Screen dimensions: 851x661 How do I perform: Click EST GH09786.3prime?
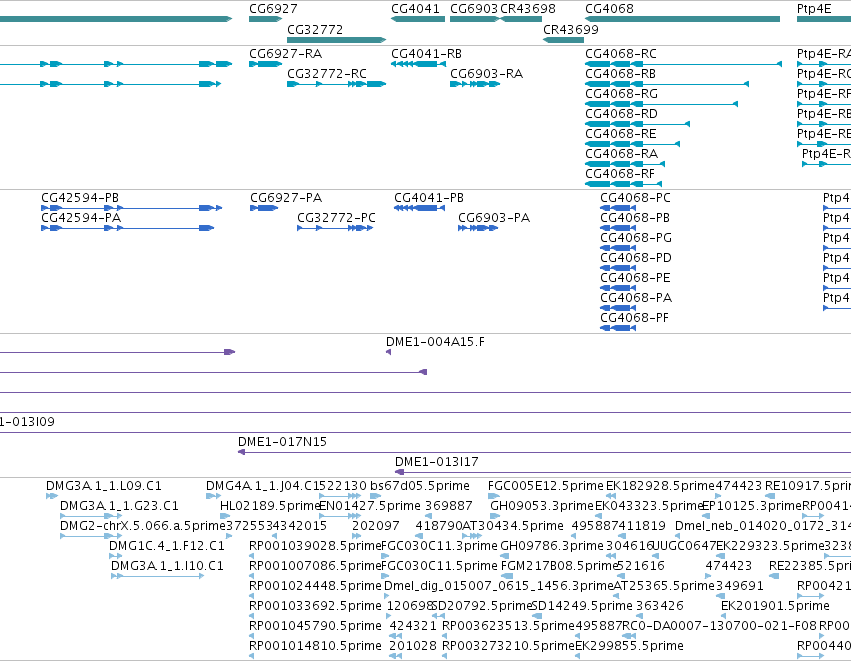click(504, 556)
